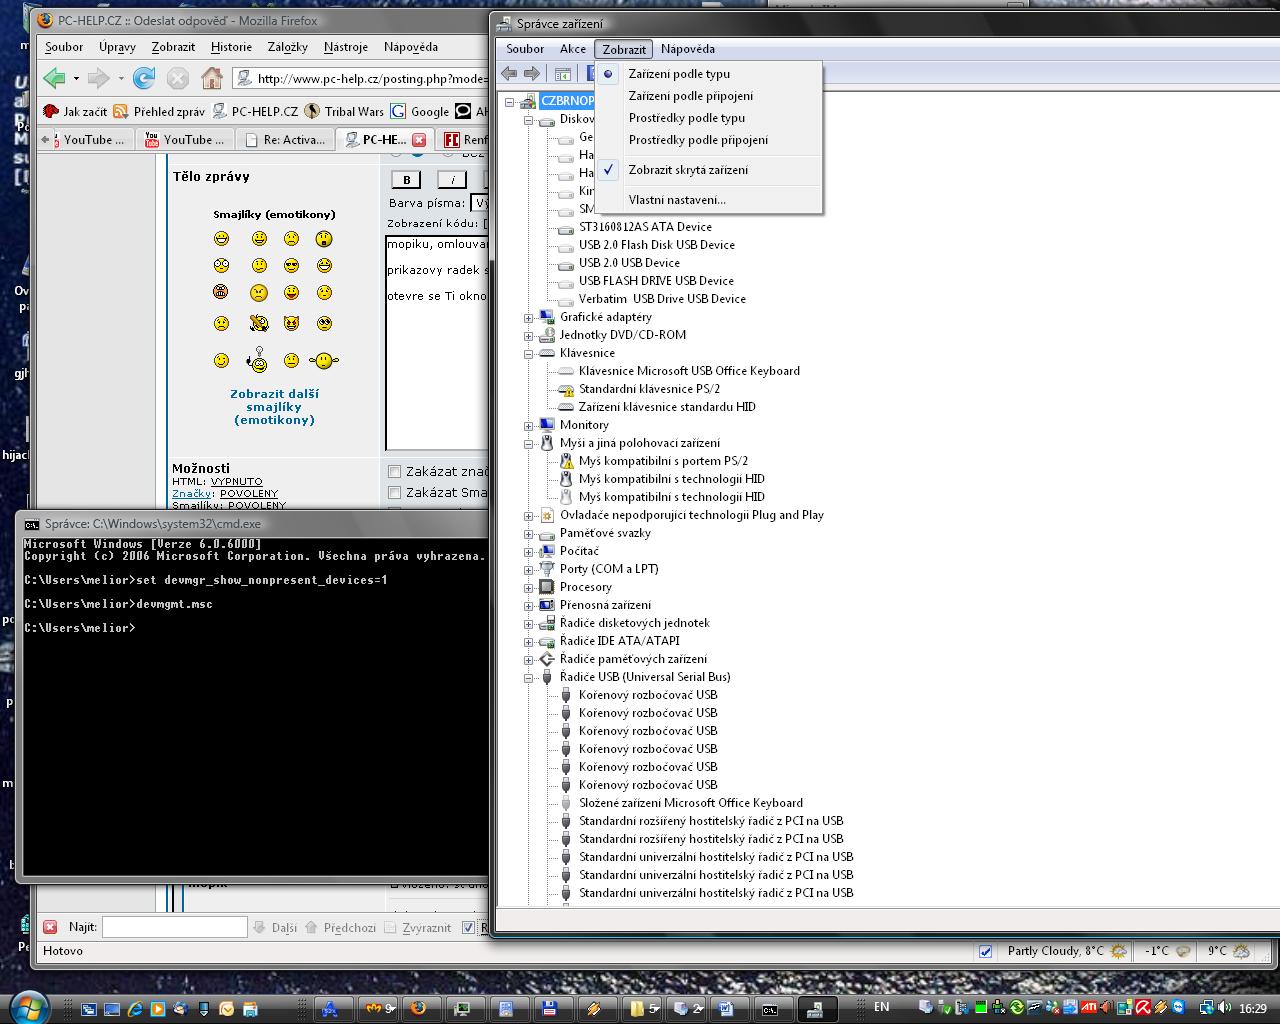Toggle 'Zobrazit skrytá zařízení' menu option

[688, 170]
